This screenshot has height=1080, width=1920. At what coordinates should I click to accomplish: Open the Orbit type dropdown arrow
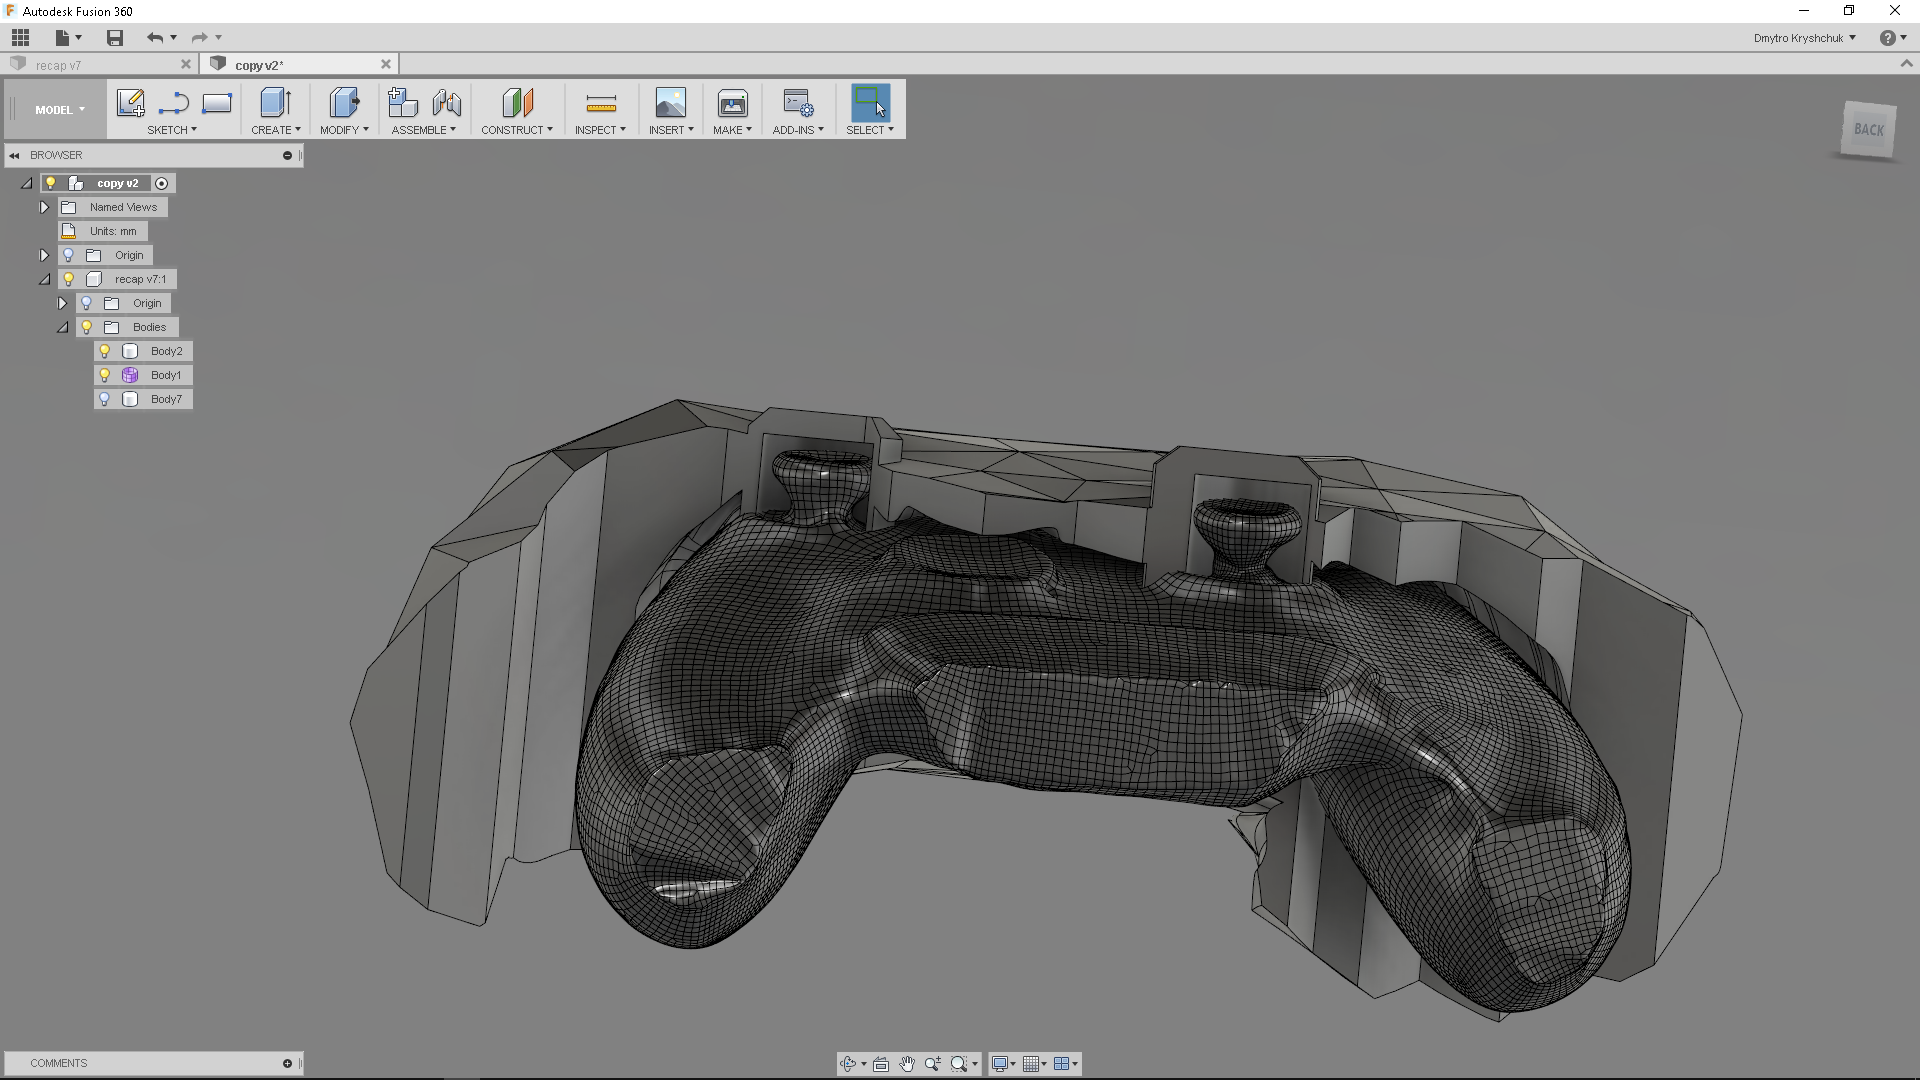(x=864, y=1065)
